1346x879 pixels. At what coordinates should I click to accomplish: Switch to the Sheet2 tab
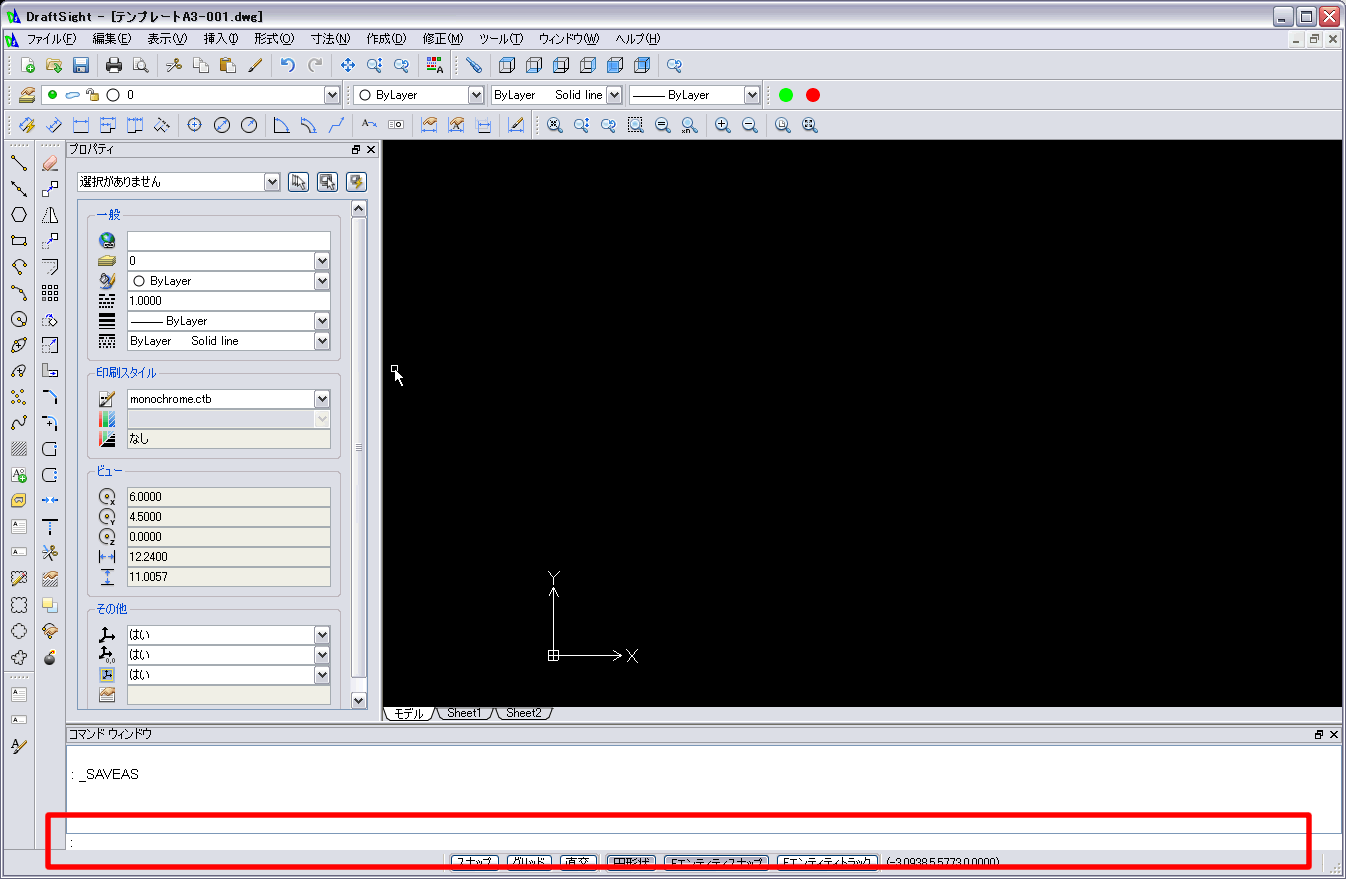tap(523, 713)
